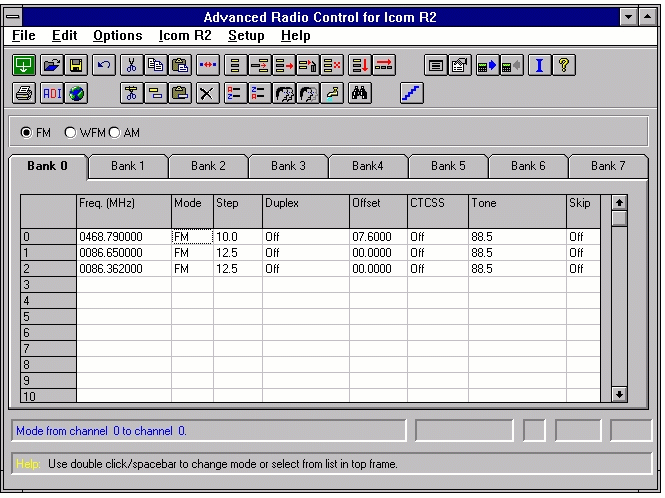Click the water faucet icon
The height and width of the screenshot is (498, 665).
(332, 93)
